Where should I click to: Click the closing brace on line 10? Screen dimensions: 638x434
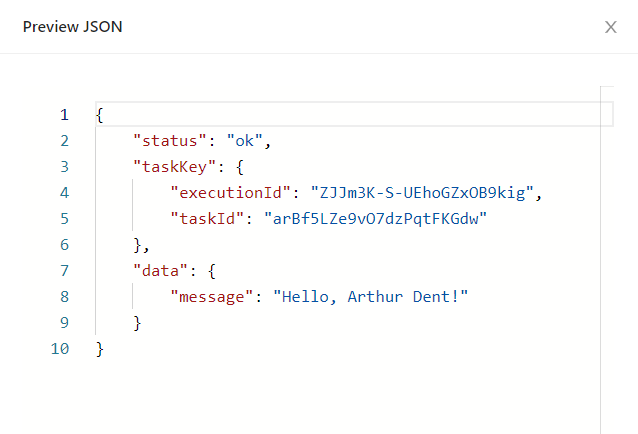[100, 349]
